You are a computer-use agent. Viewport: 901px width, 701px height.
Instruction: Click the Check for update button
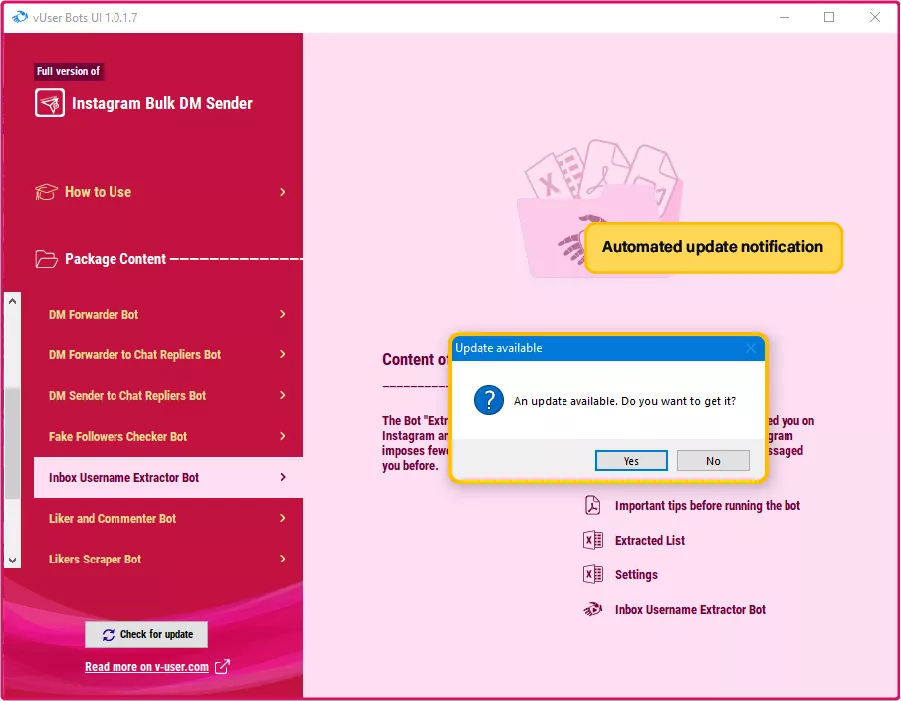(147, 634)
